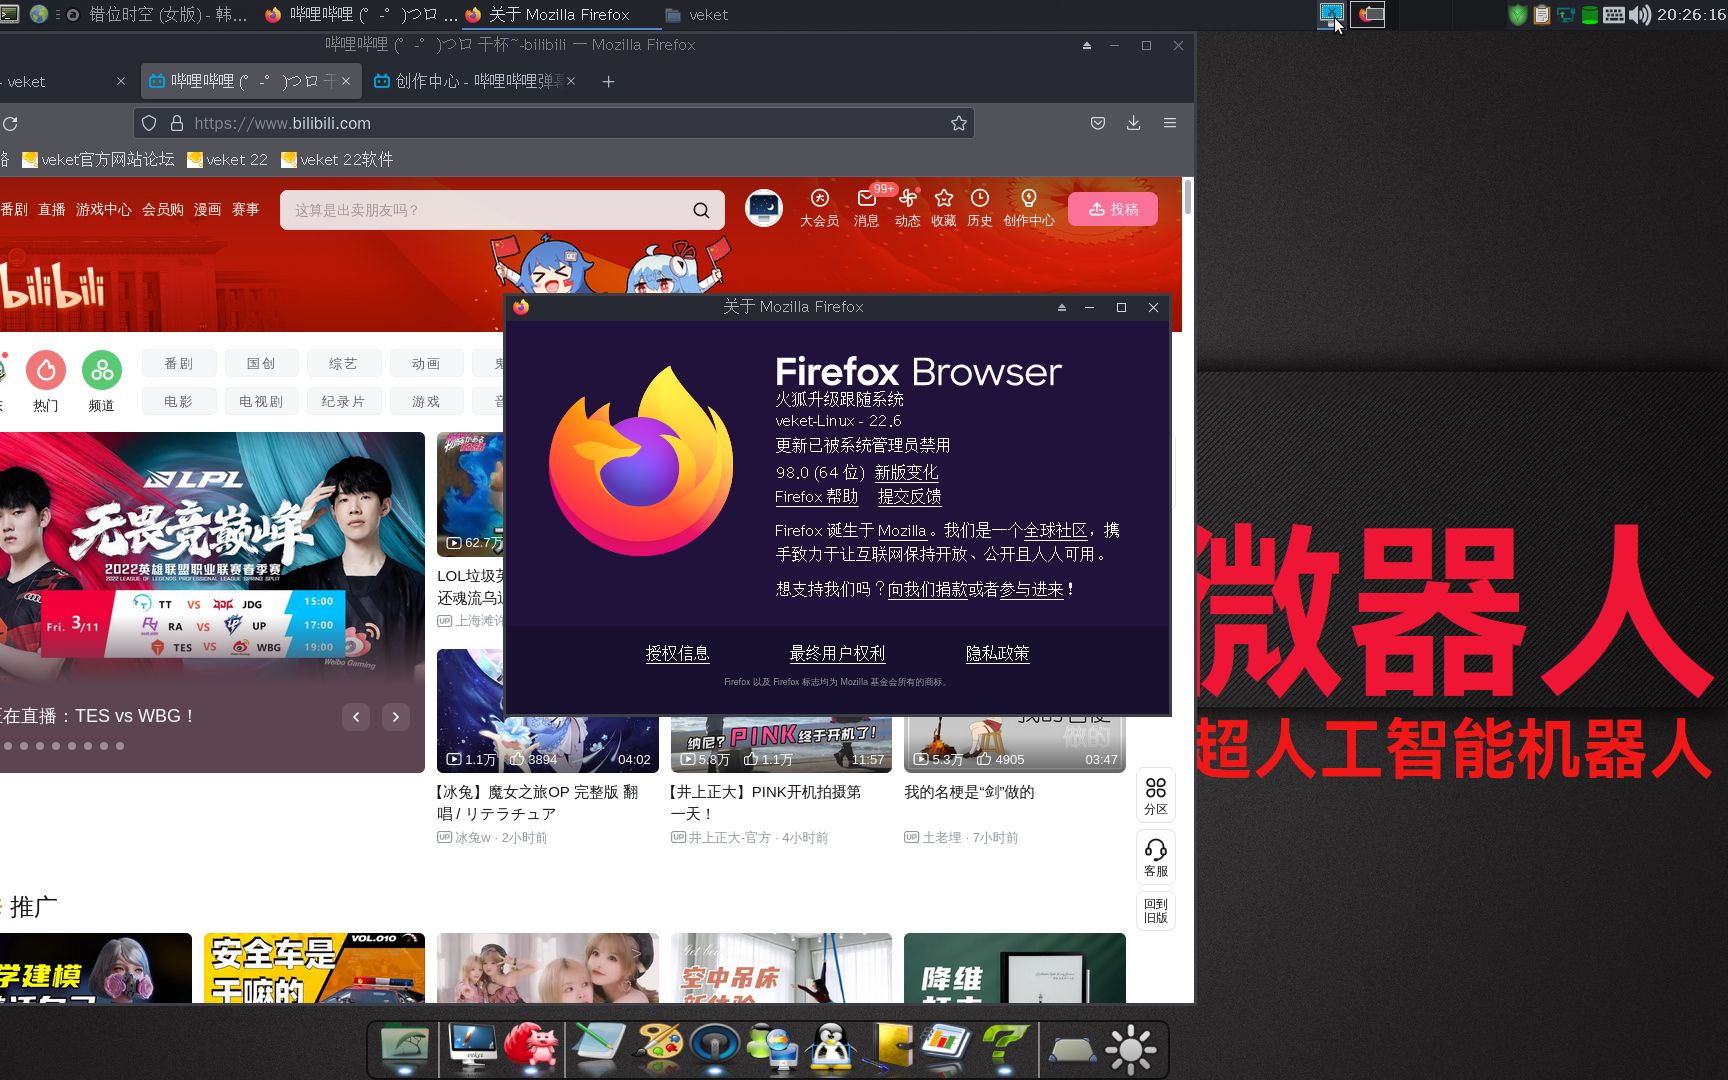Click the 热门 flame icon

coord(46,371)
